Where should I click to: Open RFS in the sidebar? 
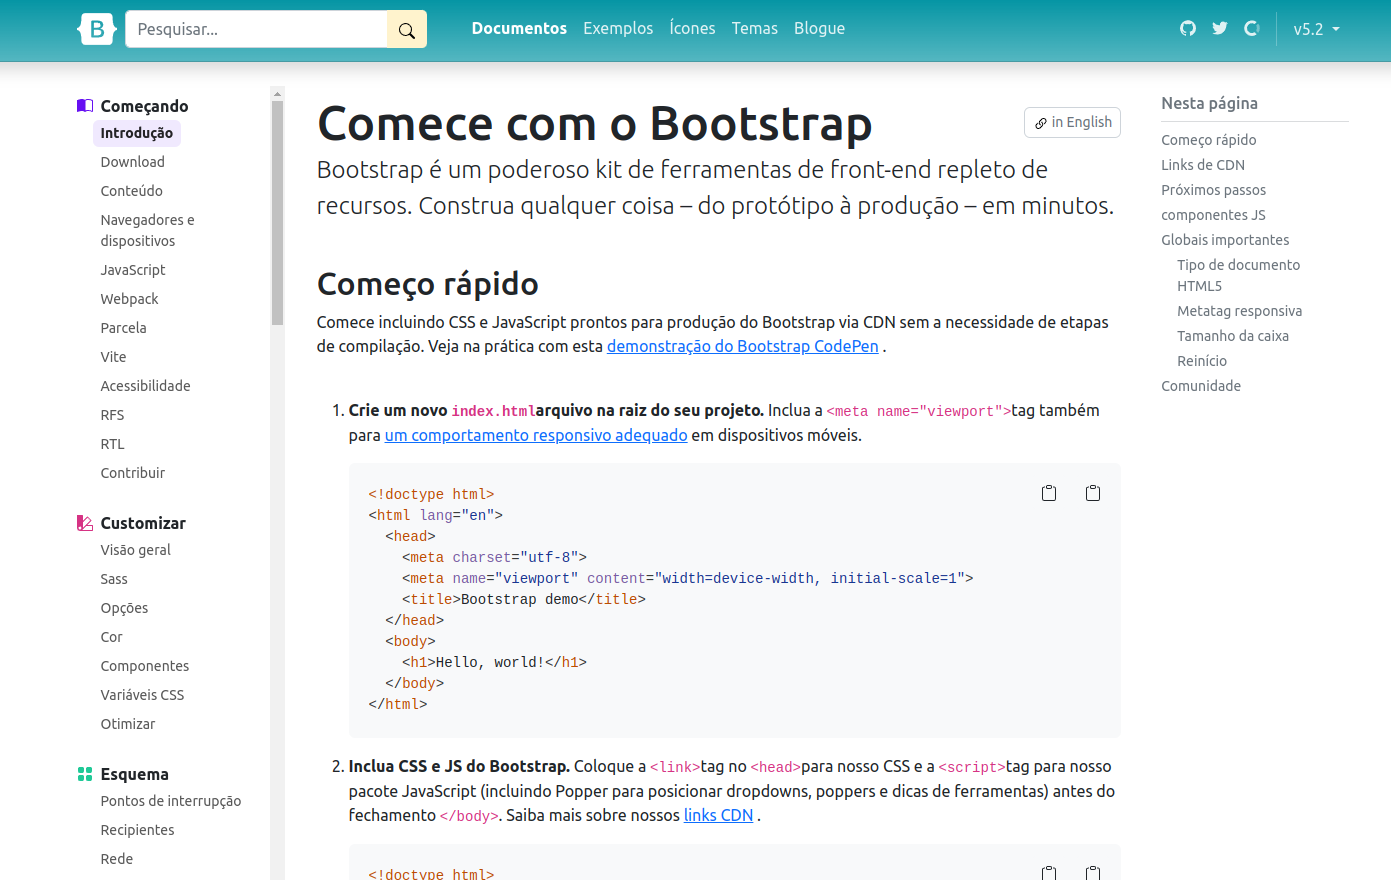(x=112, y=415)
